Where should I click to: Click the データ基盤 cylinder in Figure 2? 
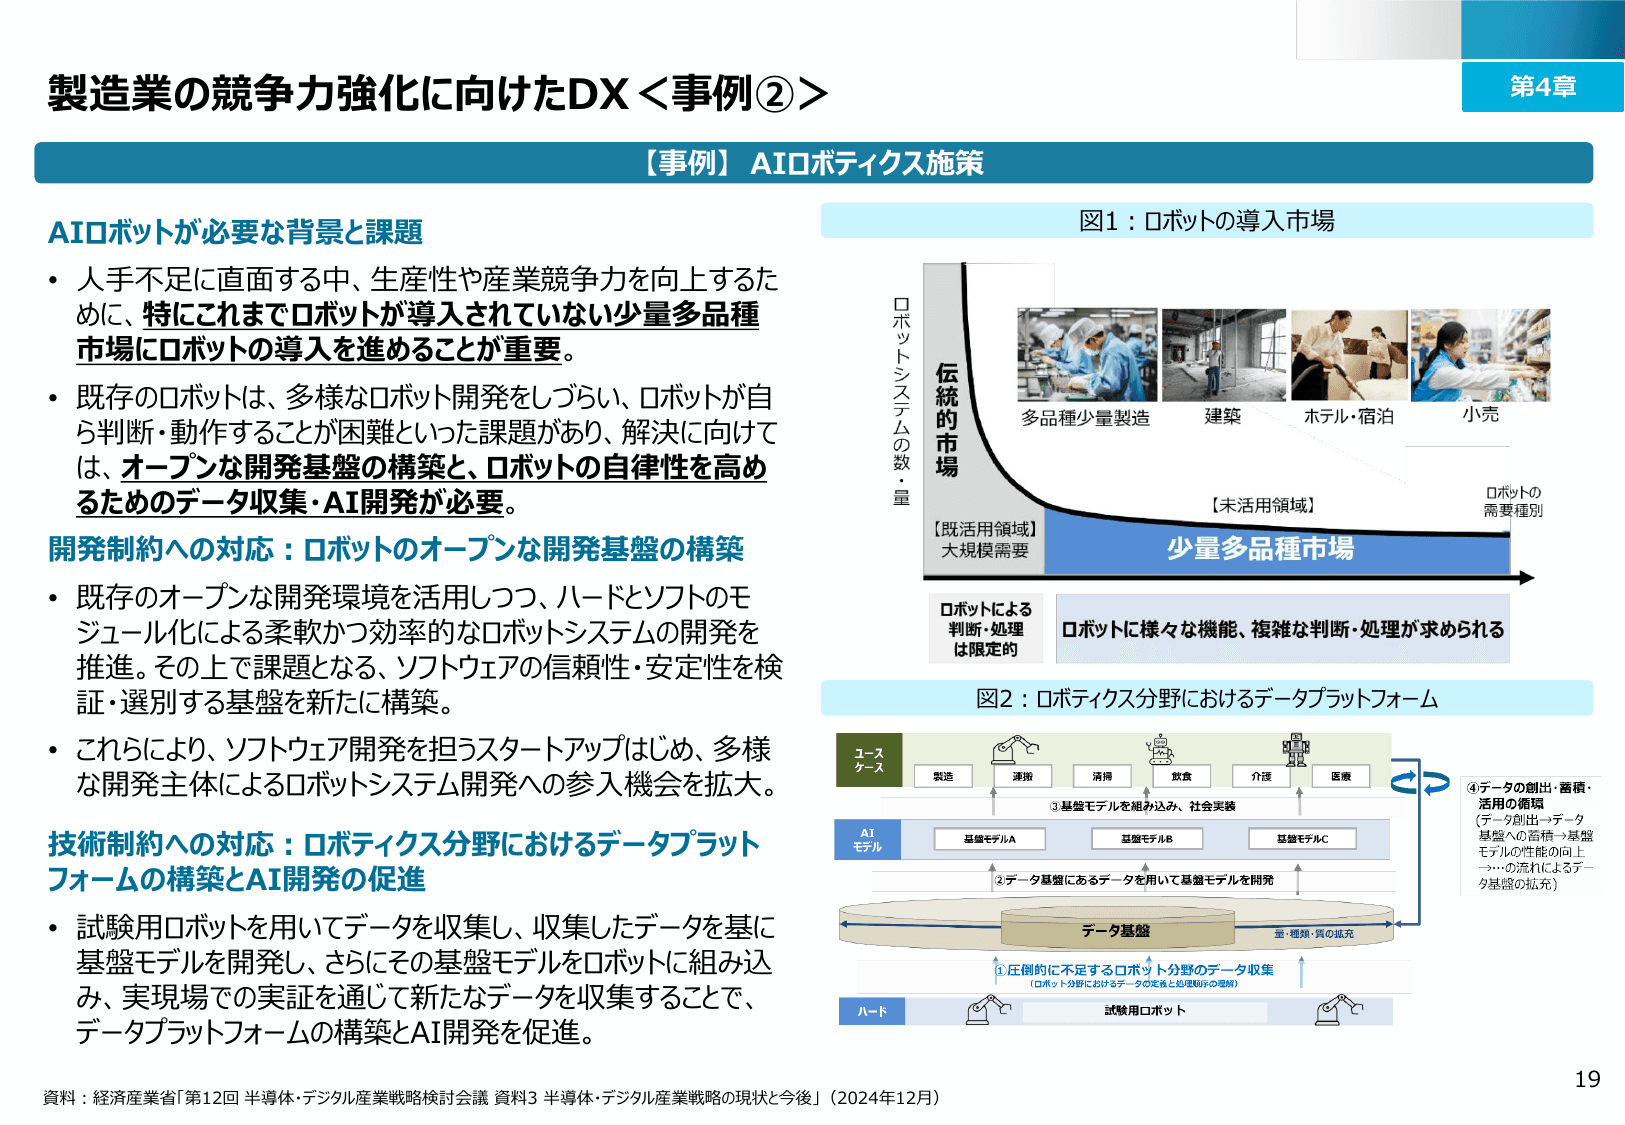[x=1117, y=928]
